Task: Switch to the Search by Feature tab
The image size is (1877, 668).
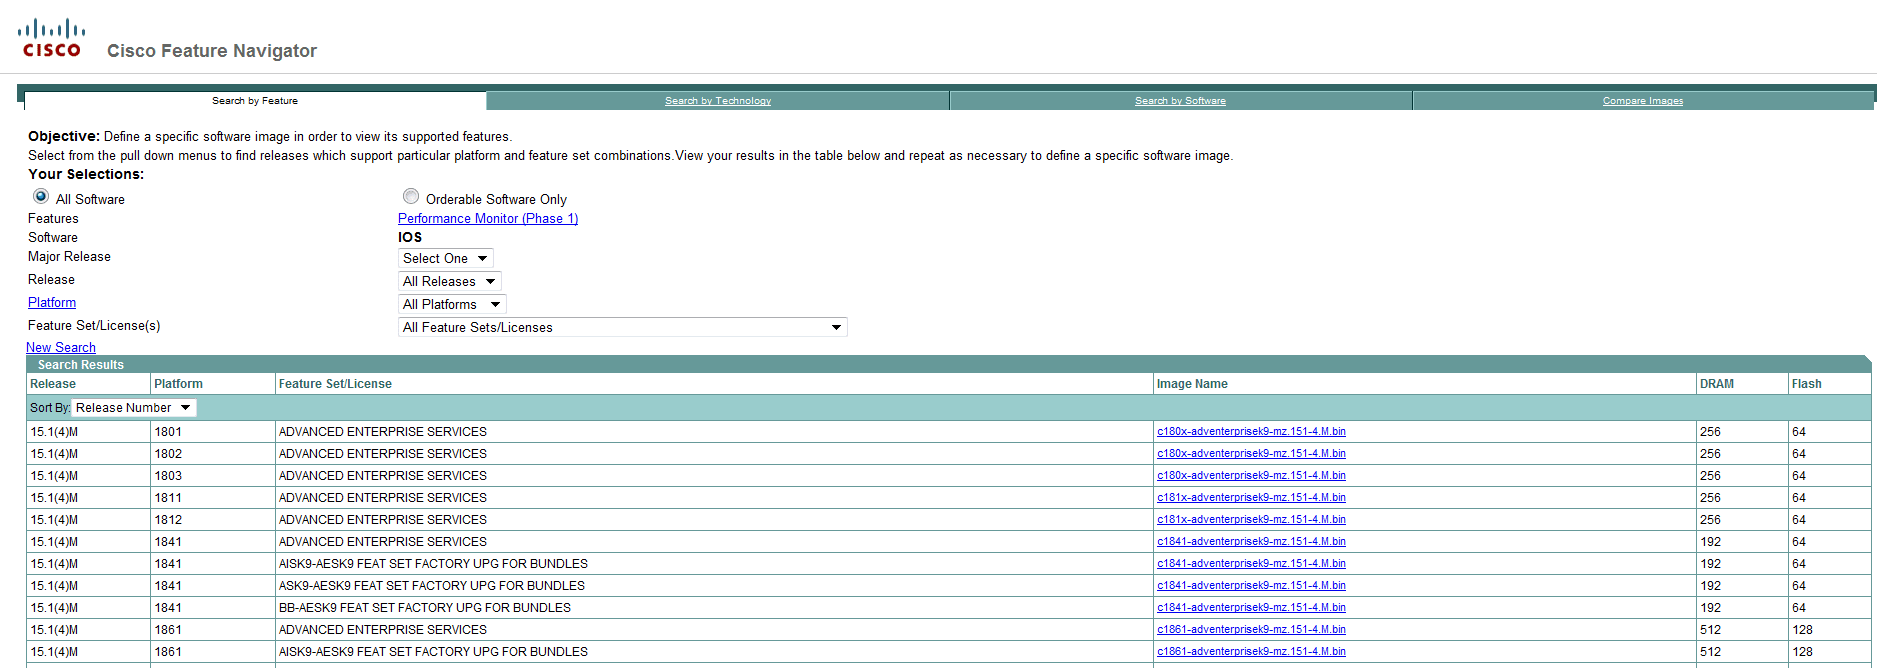Action: 255,101
